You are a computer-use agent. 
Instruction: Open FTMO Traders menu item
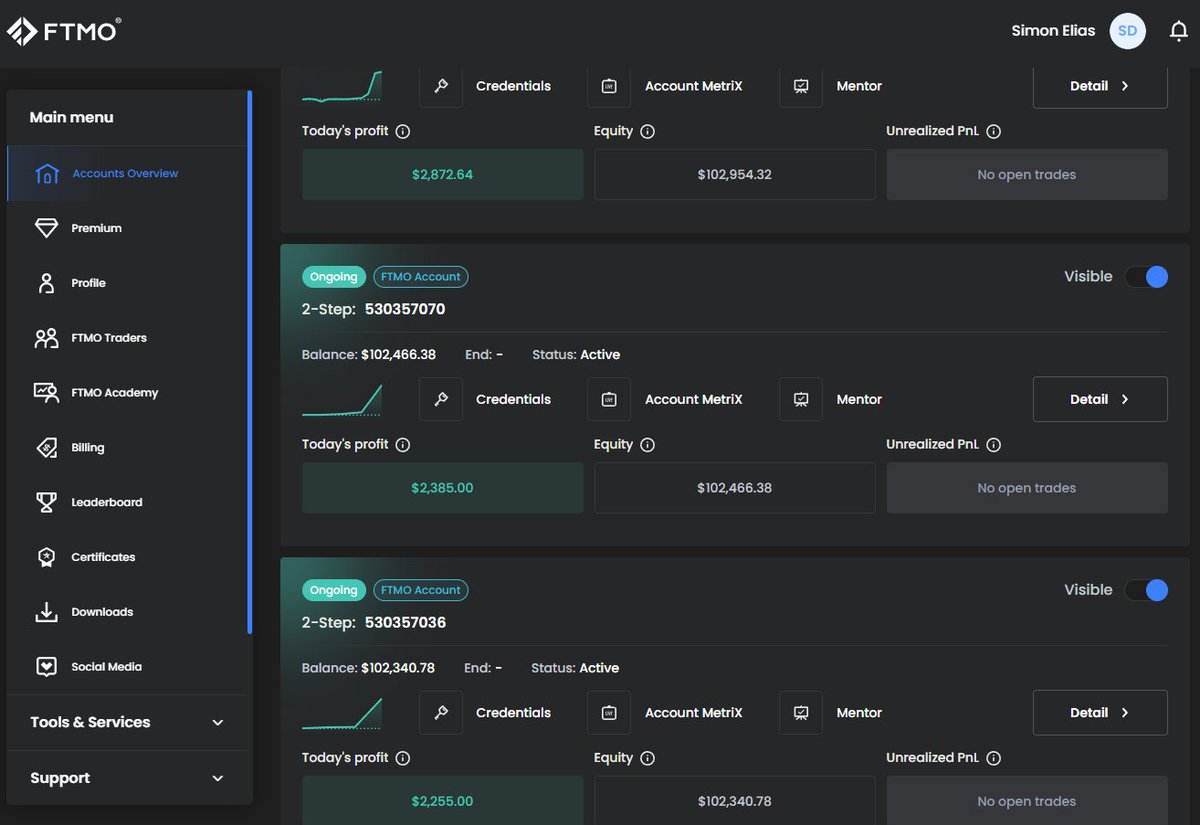tap(128, 338)
